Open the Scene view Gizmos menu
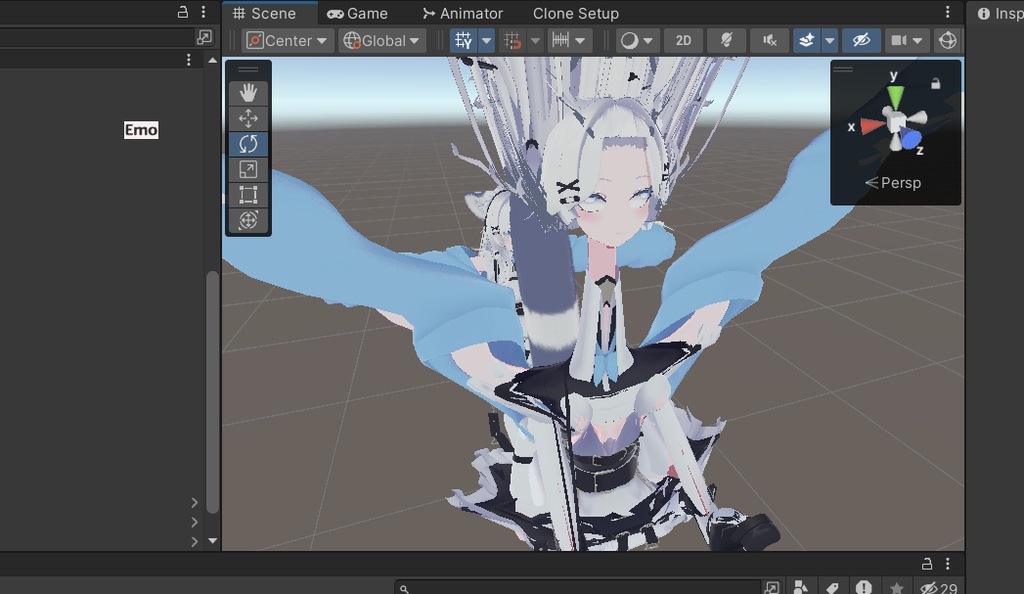 click(x=948, y=40)
